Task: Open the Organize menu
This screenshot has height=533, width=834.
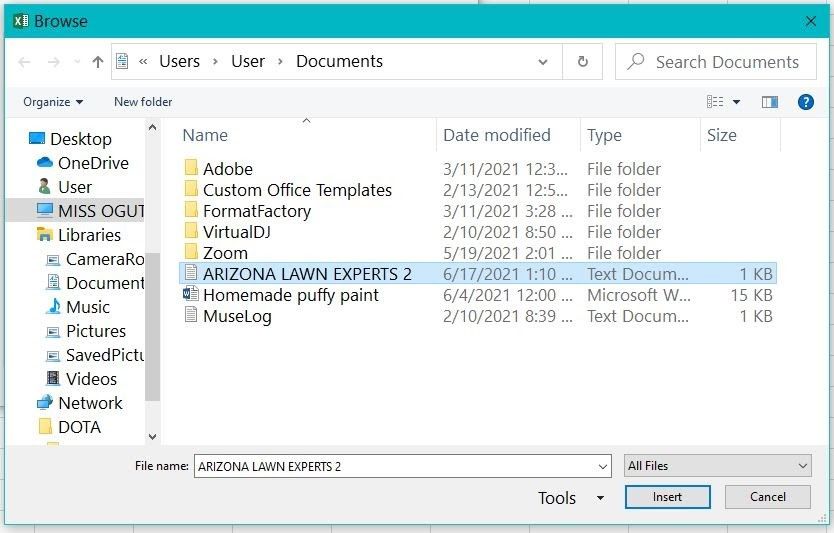Action: point(53,102)
